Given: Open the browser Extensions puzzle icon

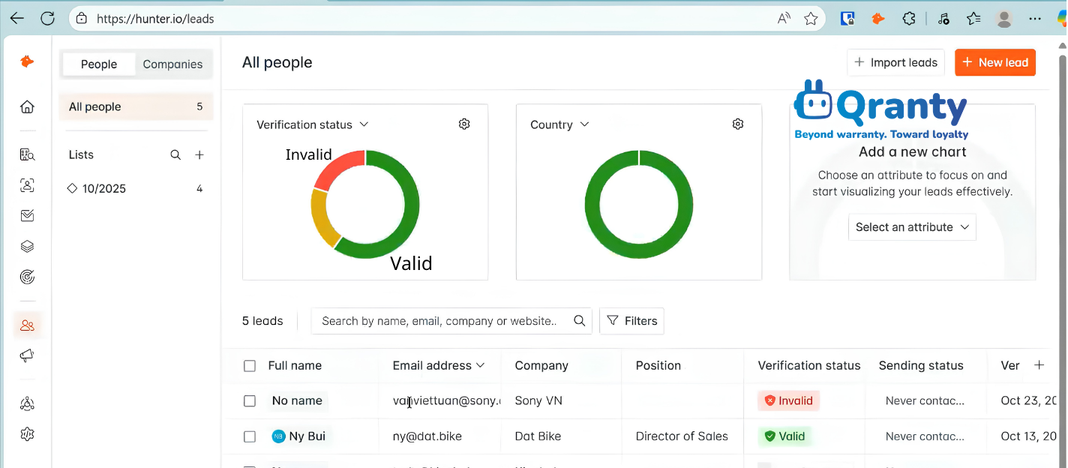Looking at the screenshot, I should coord(909,18).
